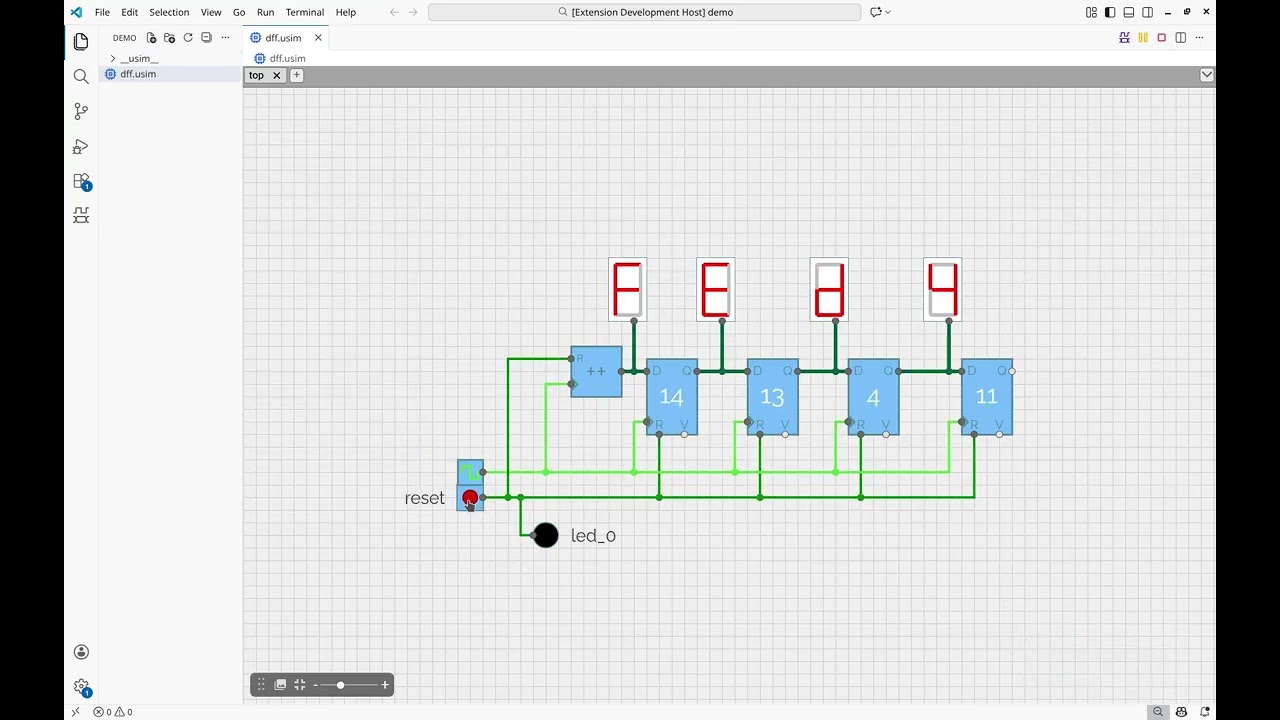1280x720 pixels.
Task: Close the dff.usim editor tab
Action: point(318,38)
